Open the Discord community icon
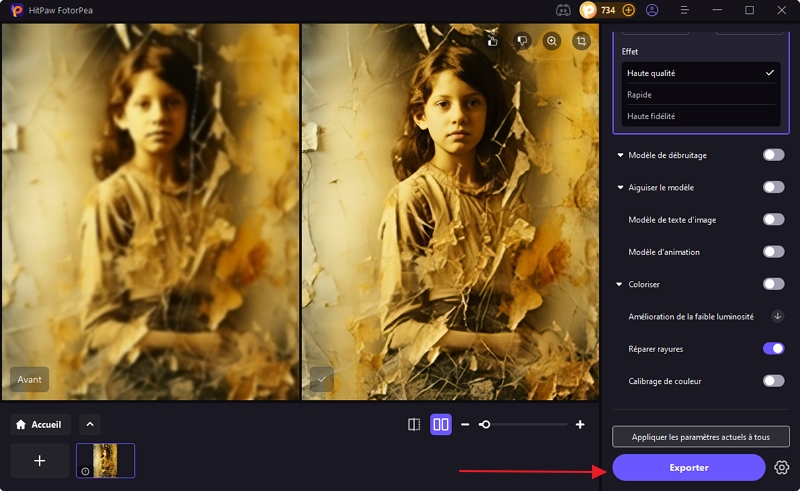The width and height of the screenshot is (800, 491). [x=563, y=10]
